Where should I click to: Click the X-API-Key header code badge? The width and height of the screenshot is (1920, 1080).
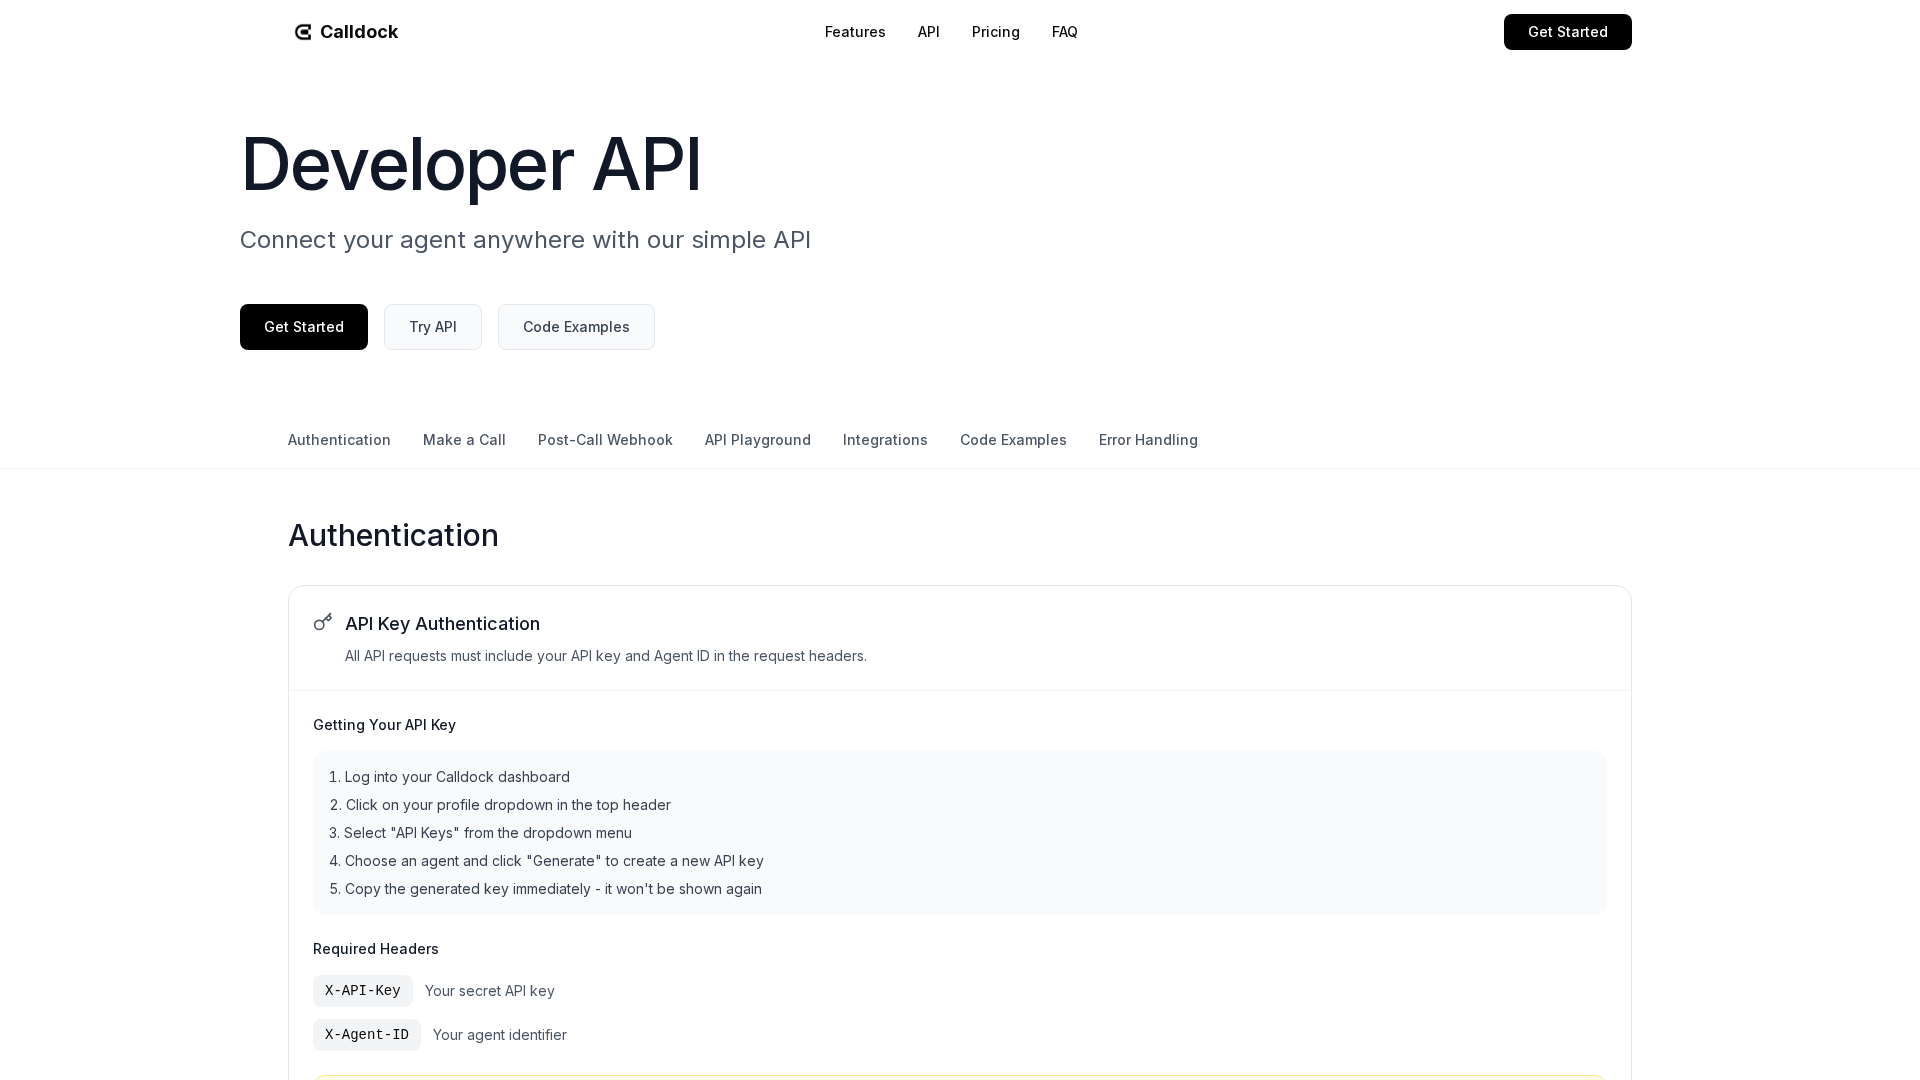point(362,991)
